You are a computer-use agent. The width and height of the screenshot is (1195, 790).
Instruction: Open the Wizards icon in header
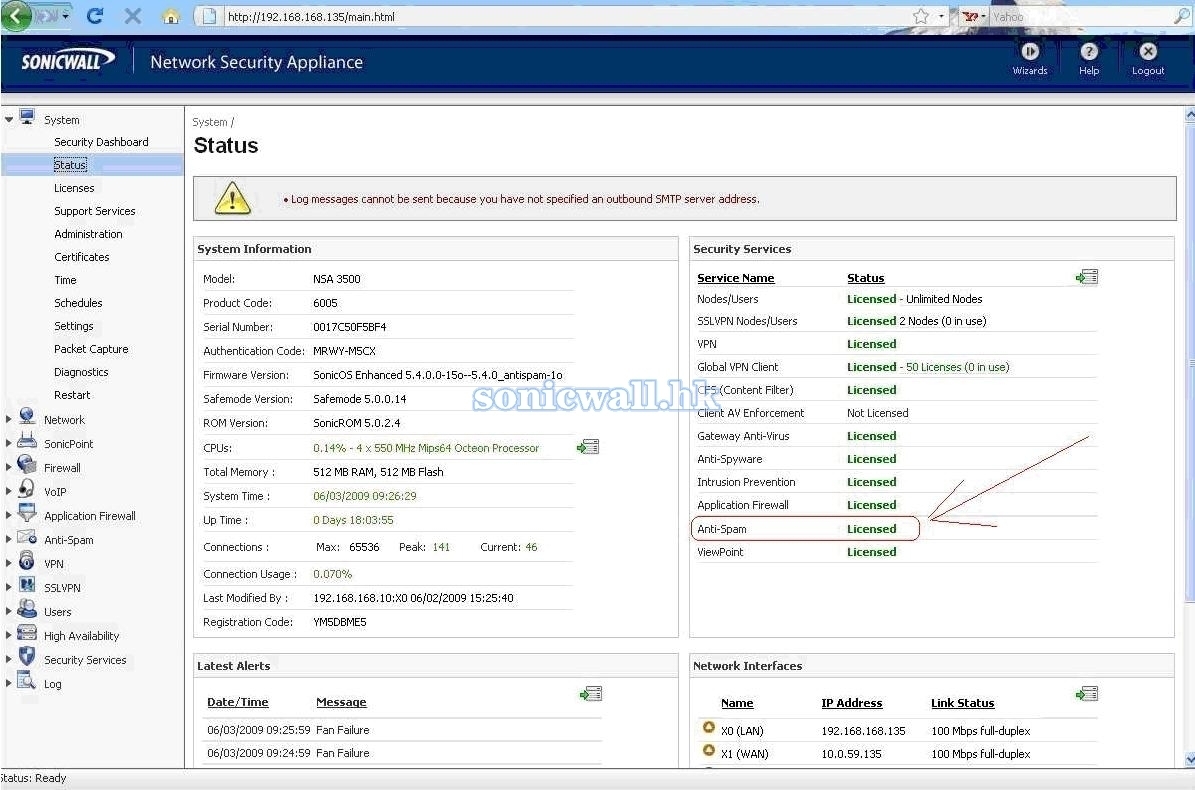click(1030, 51)
